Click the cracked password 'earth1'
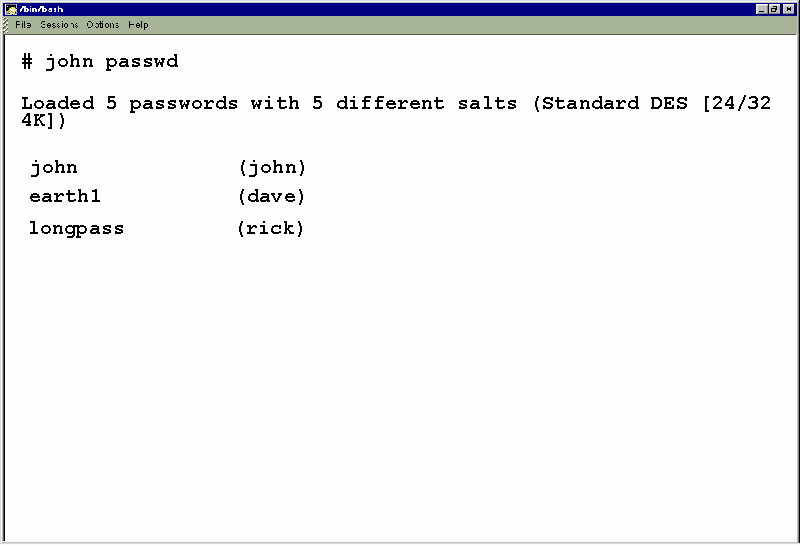The image size is (800, 545). point(65,196)
